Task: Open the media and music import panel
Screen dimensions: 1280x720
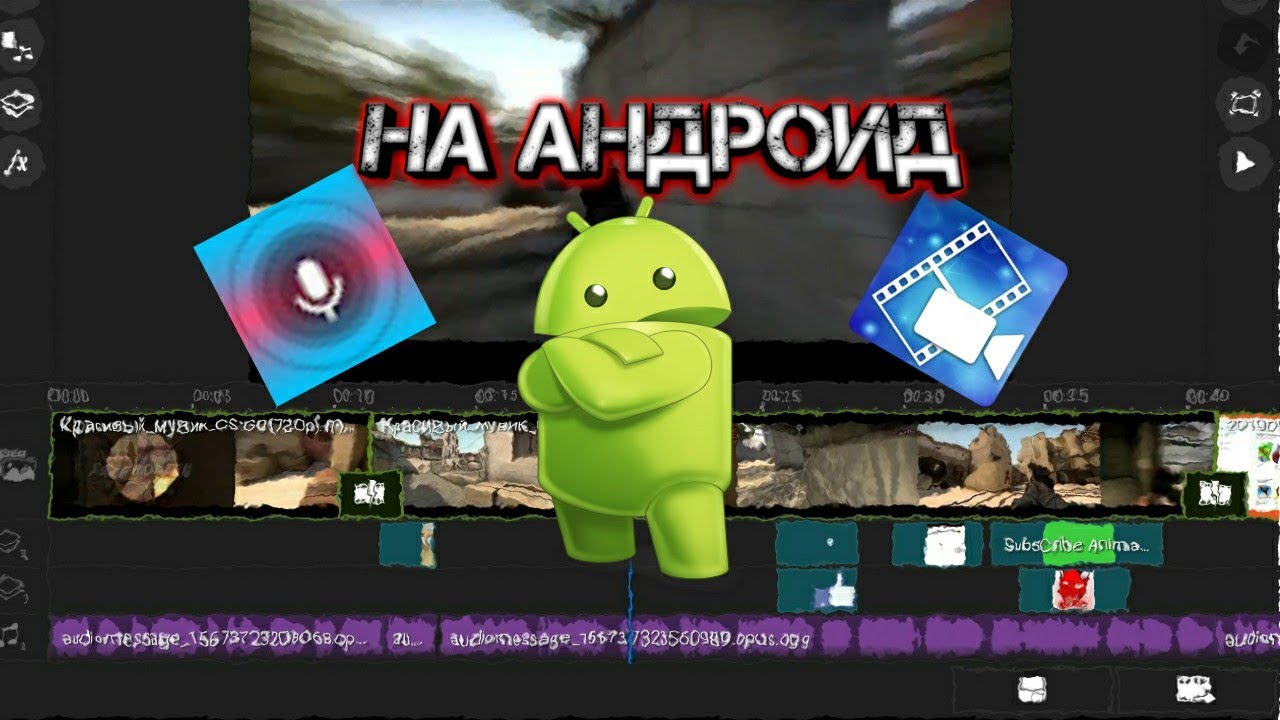Action: [18, 45]
